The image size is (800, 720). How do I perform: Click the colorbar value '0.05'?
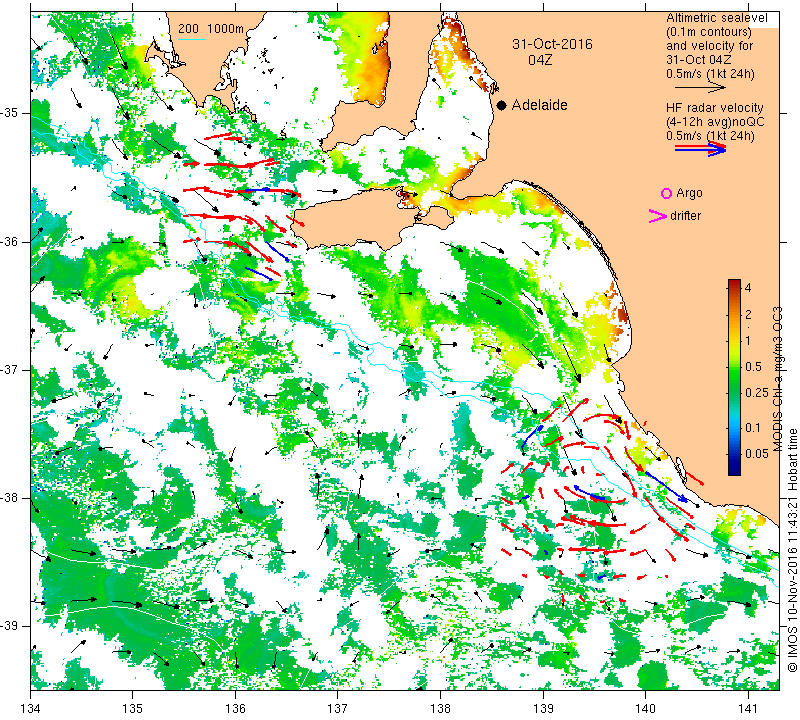point(756,454)
